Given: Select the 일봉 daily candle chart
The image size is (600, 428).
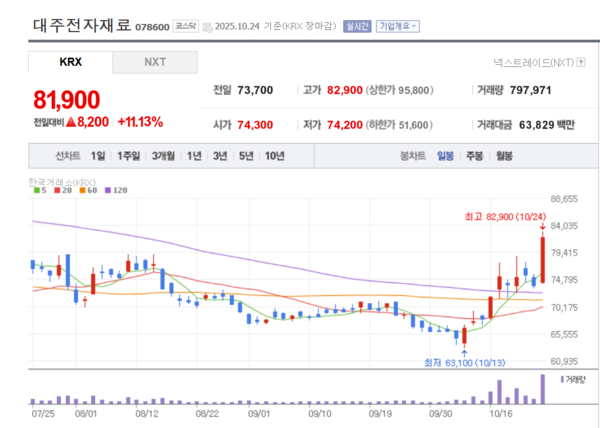Looking at the screenshot, I should click(x=445, y=156).
